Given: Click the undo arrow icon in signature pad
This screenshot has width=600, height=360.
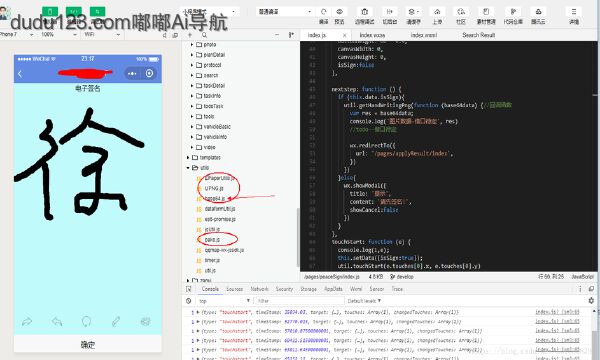Looking at the screenshot, I should (57, 322).
